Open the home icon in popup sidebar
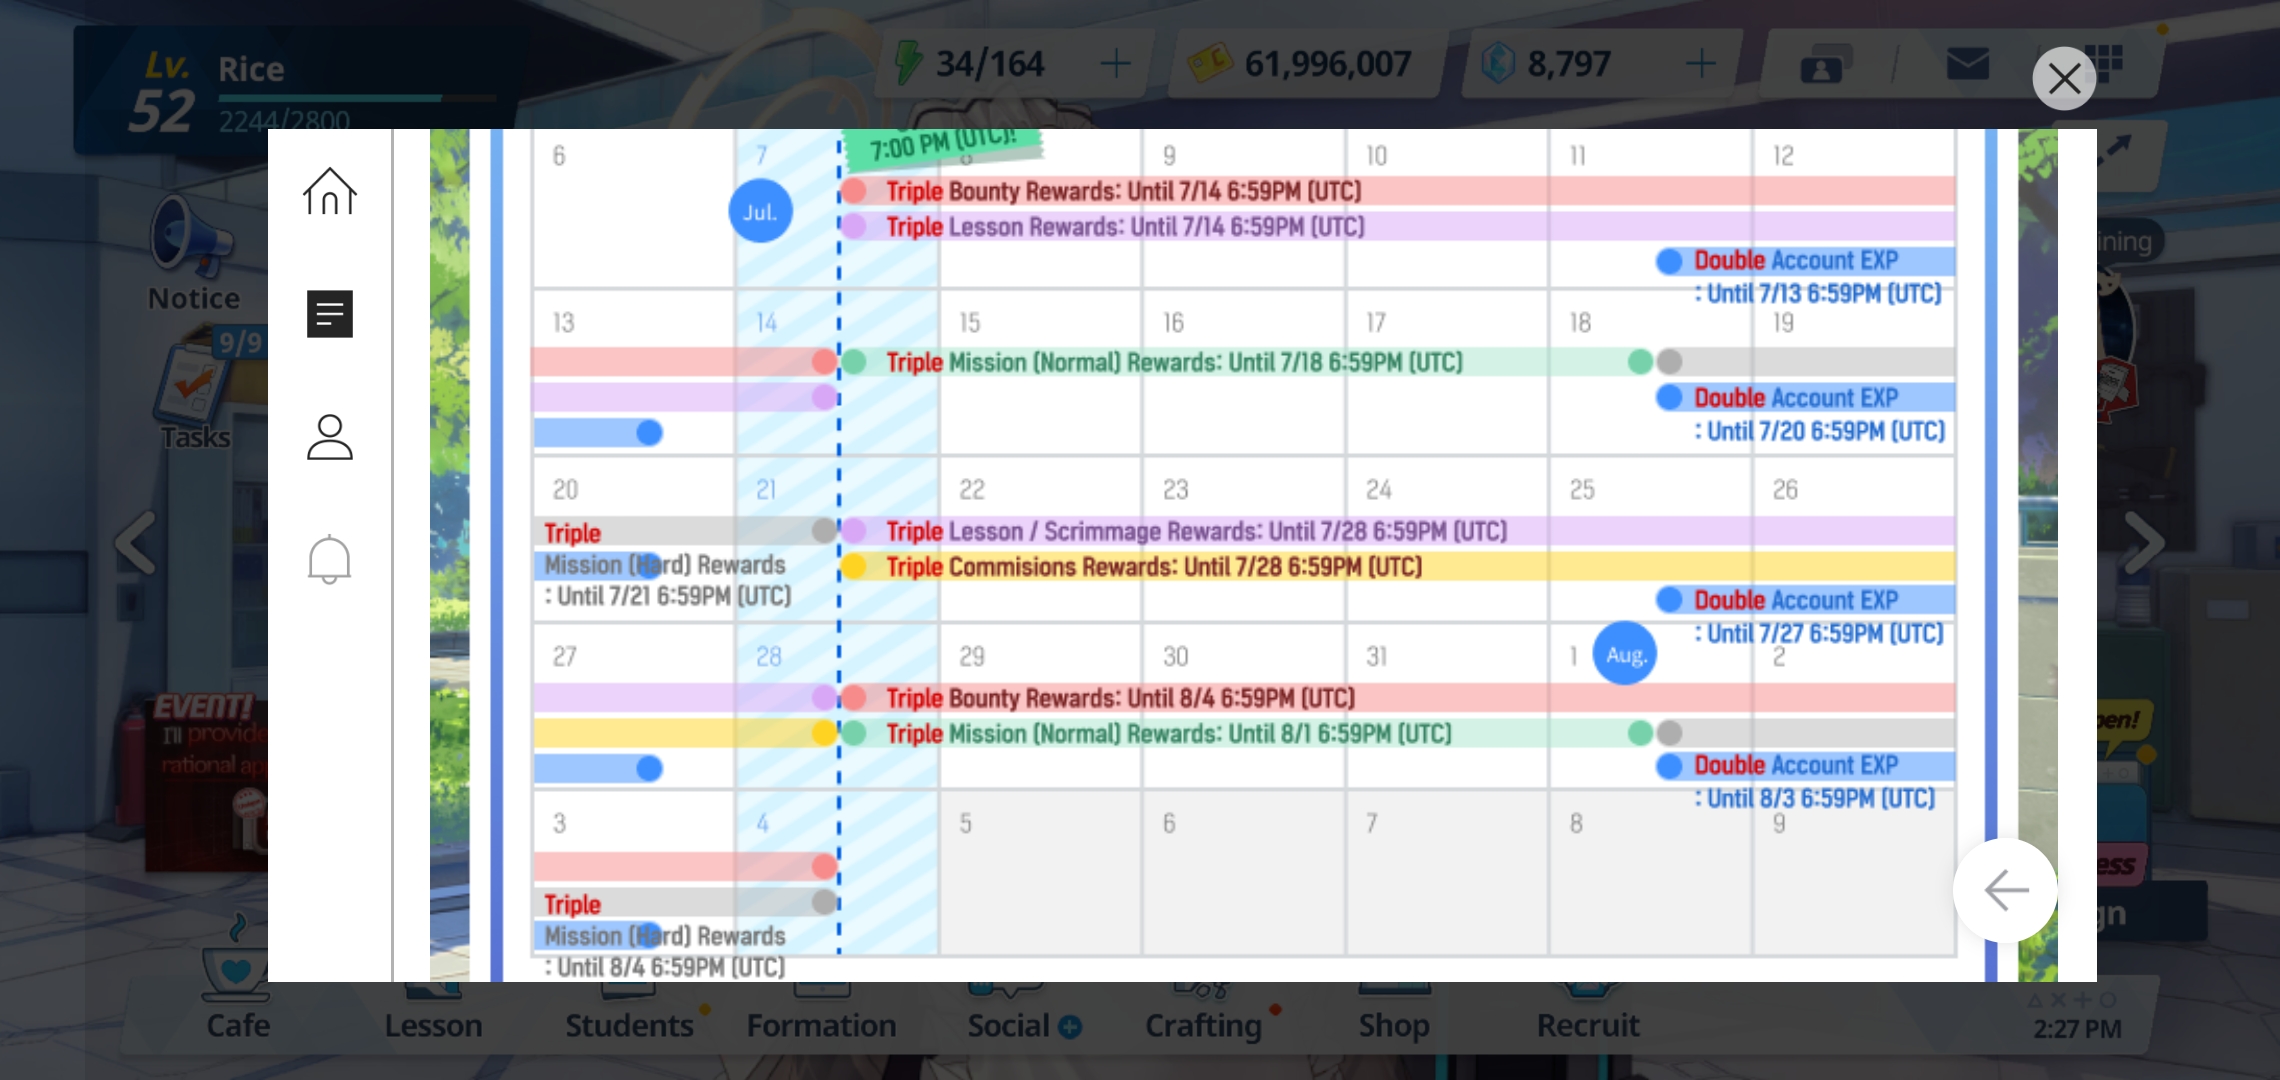 [x=330, y=191]
